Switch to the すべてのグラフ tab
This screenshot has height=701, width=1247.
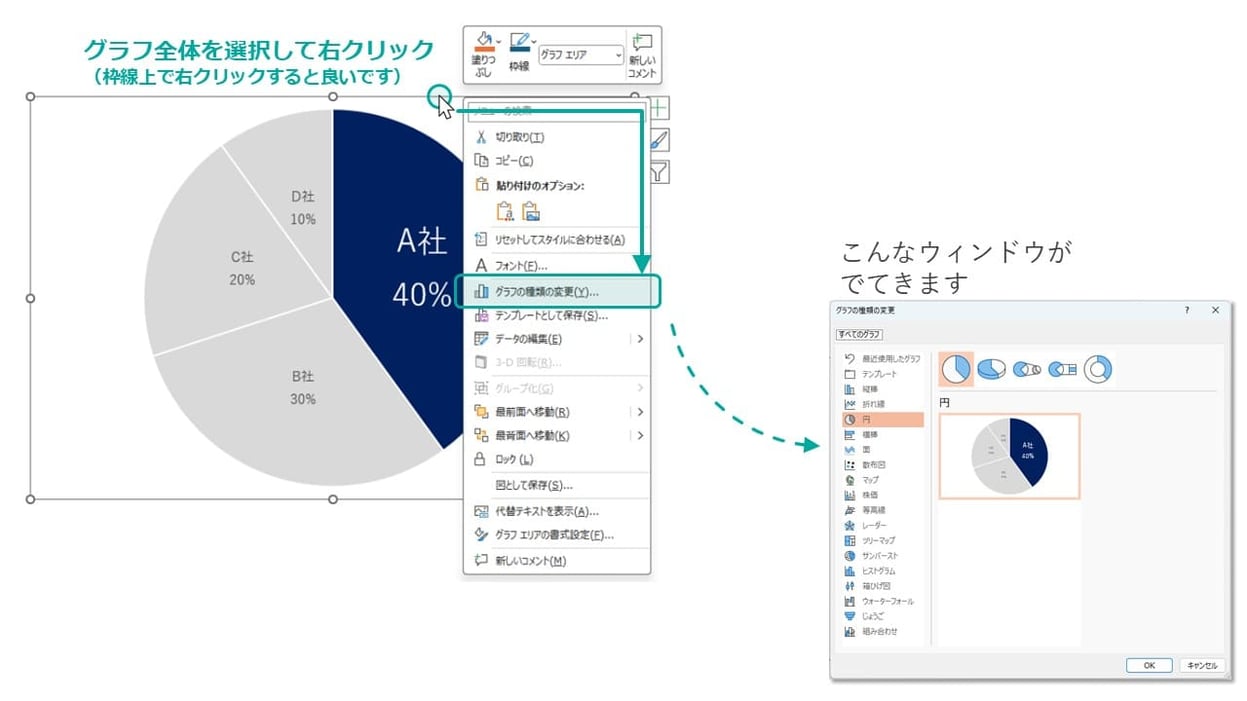coord(858,334)
